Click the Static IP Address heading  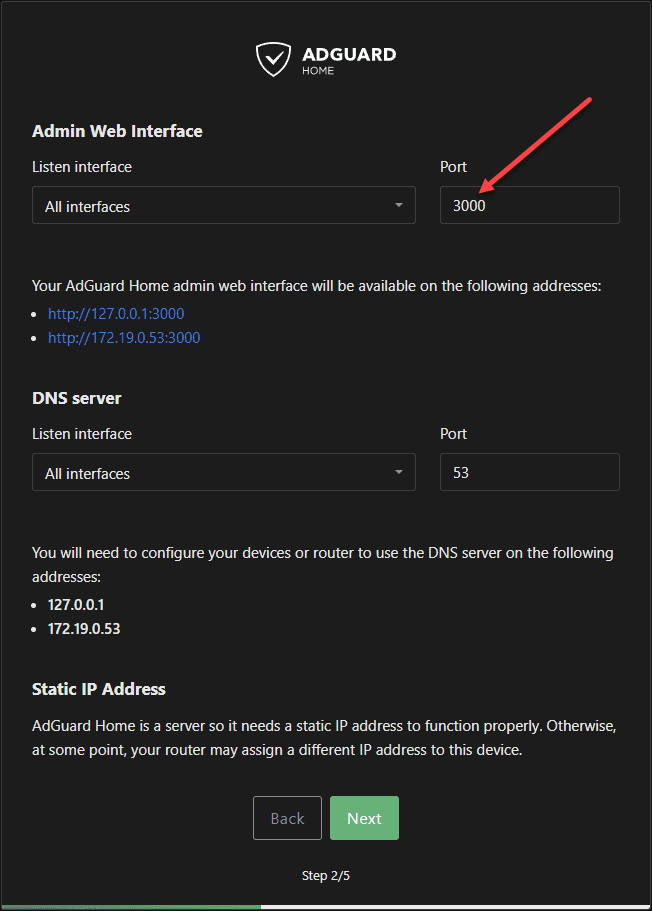[99, 689]
